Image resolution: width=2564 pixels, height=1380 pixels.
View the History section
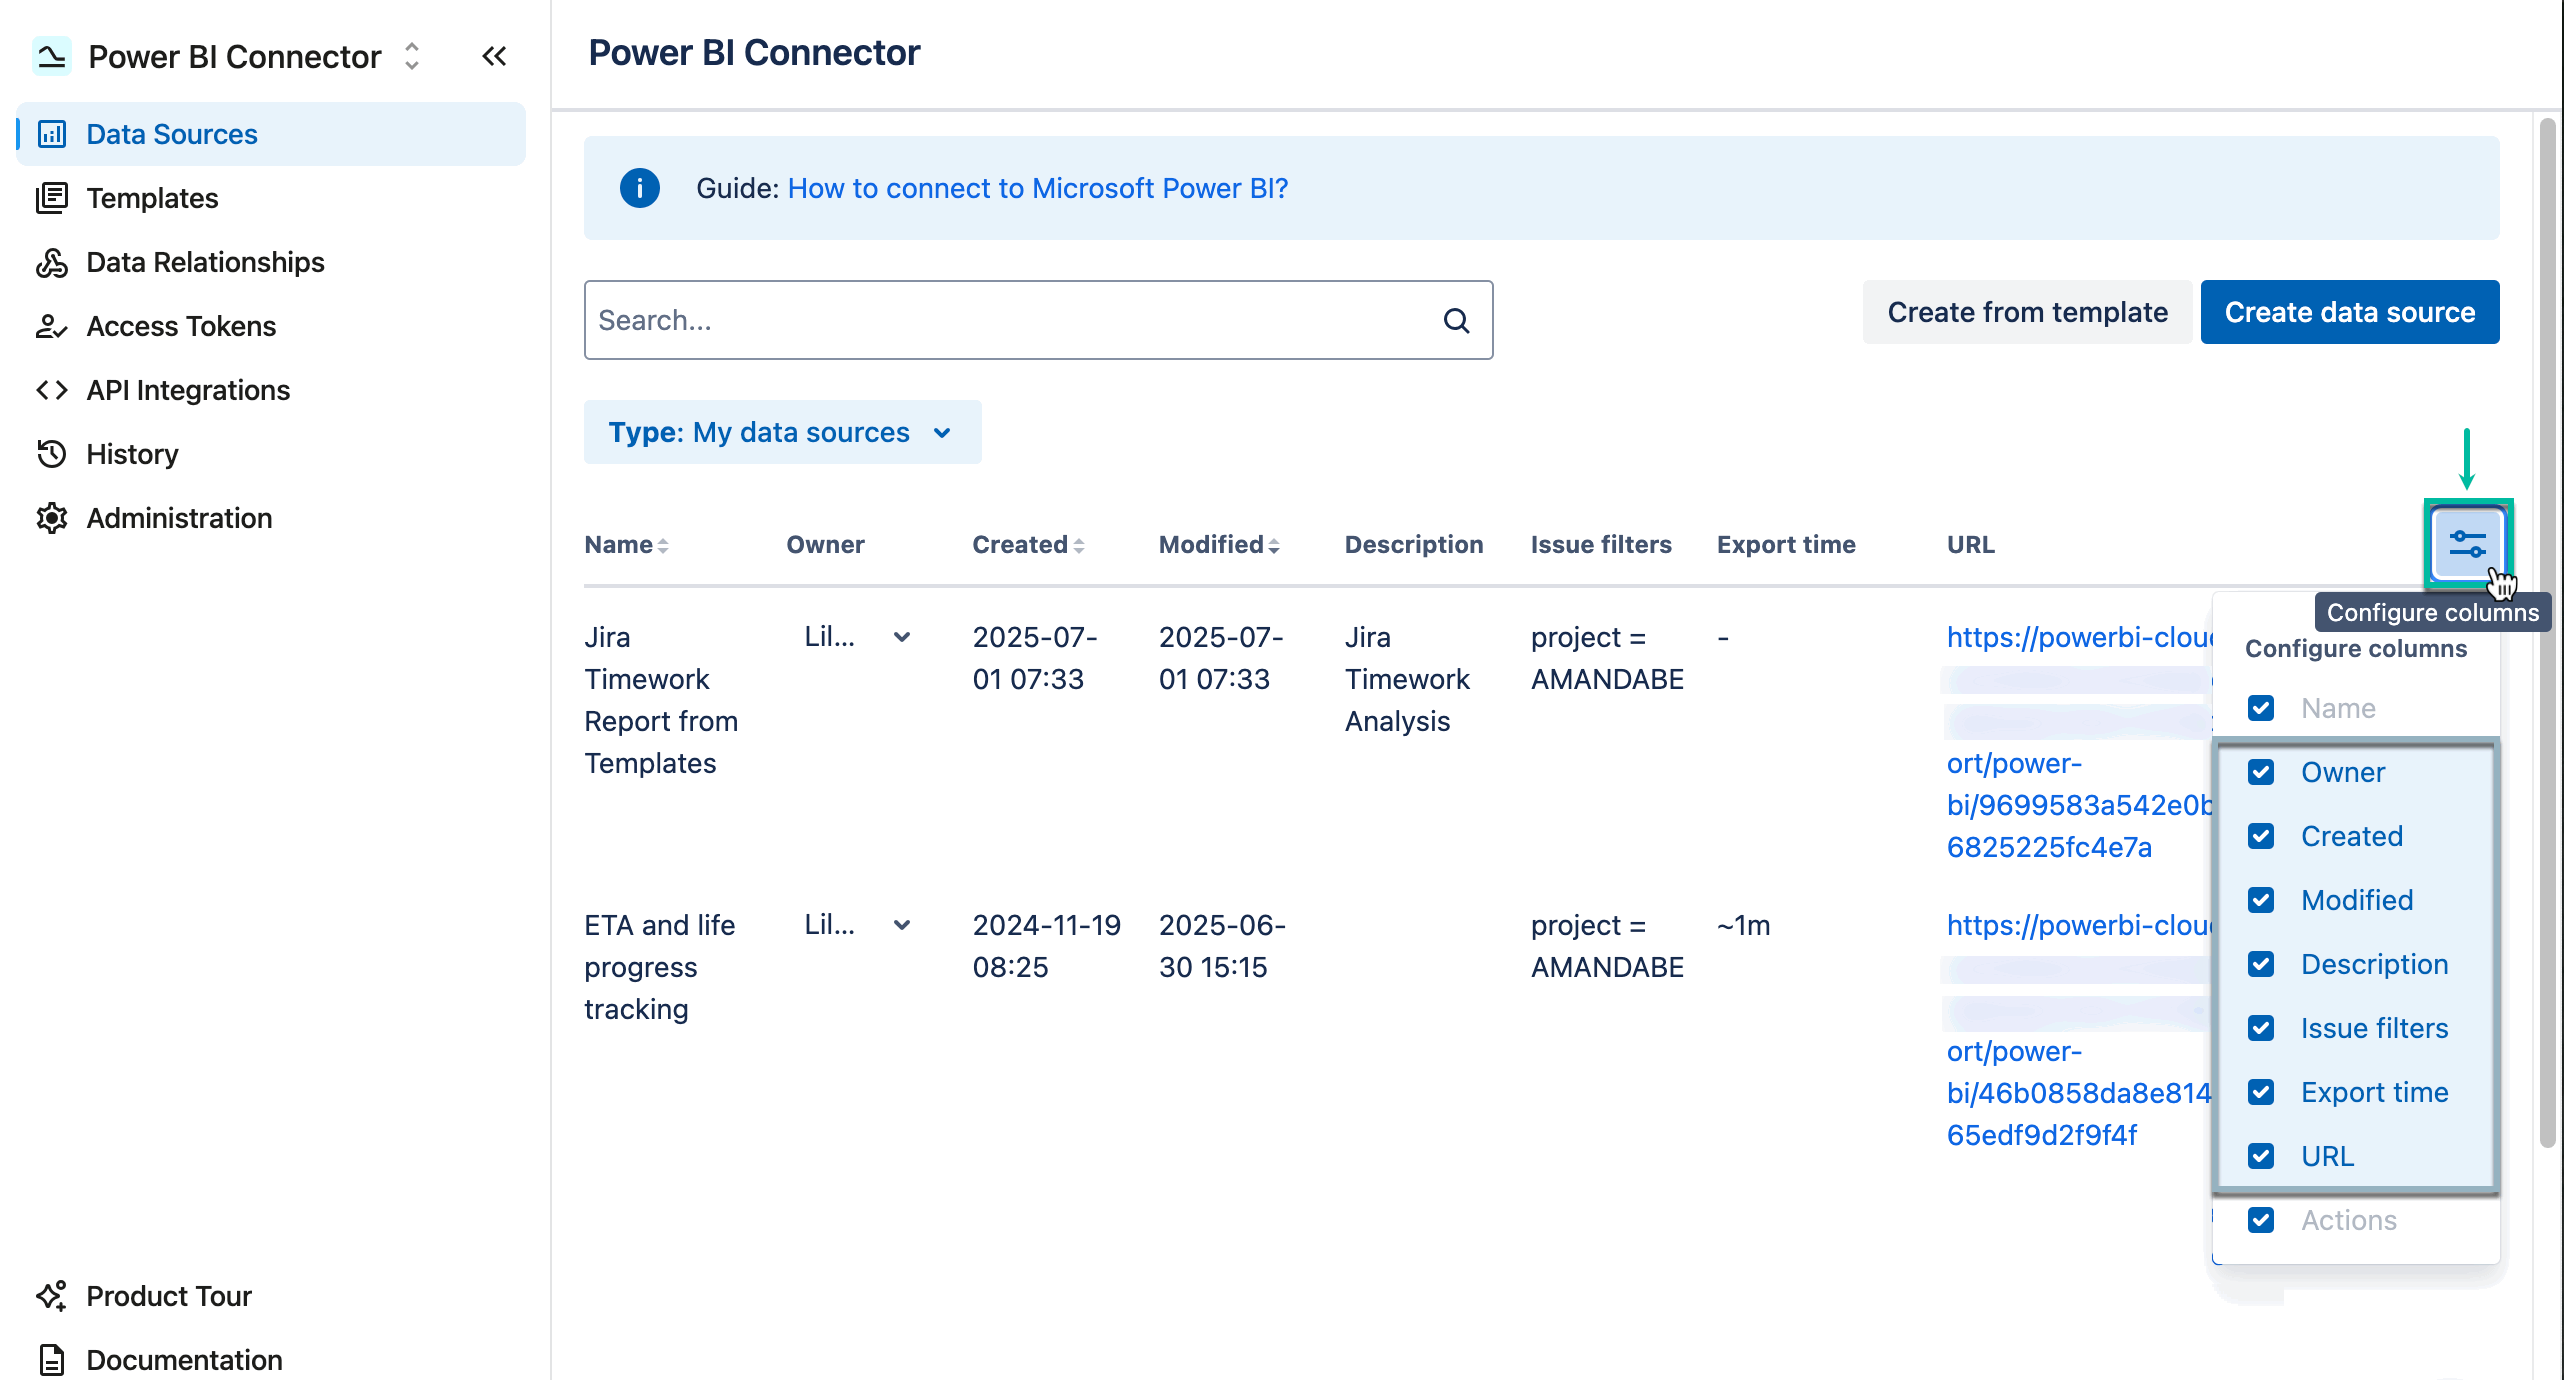click(x=132, y=453)
